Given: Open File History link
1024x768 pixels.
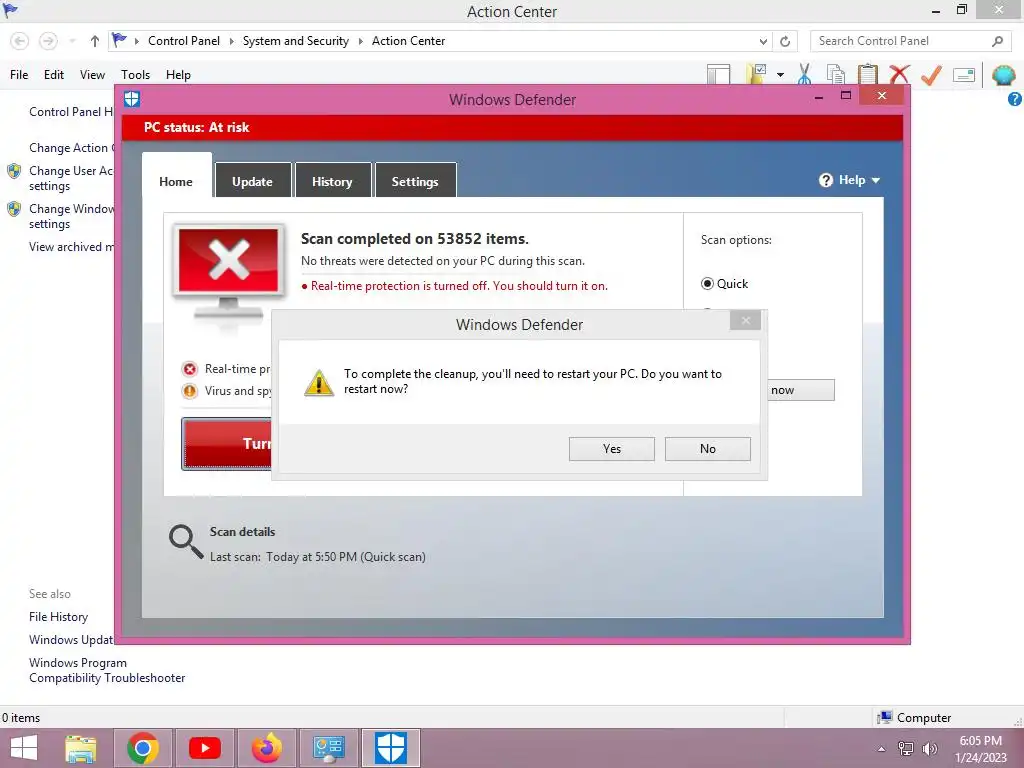Looking at the screenshot, I should pyautogui.click(x=58, y=616).
